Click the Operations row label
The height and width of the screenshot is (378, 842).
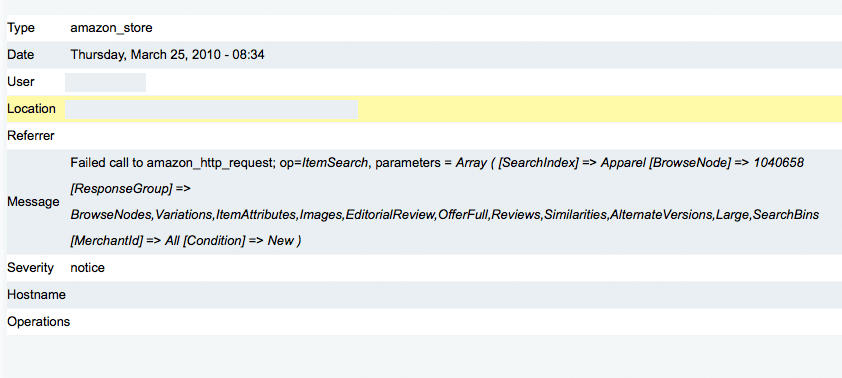(x=39, y=322)
